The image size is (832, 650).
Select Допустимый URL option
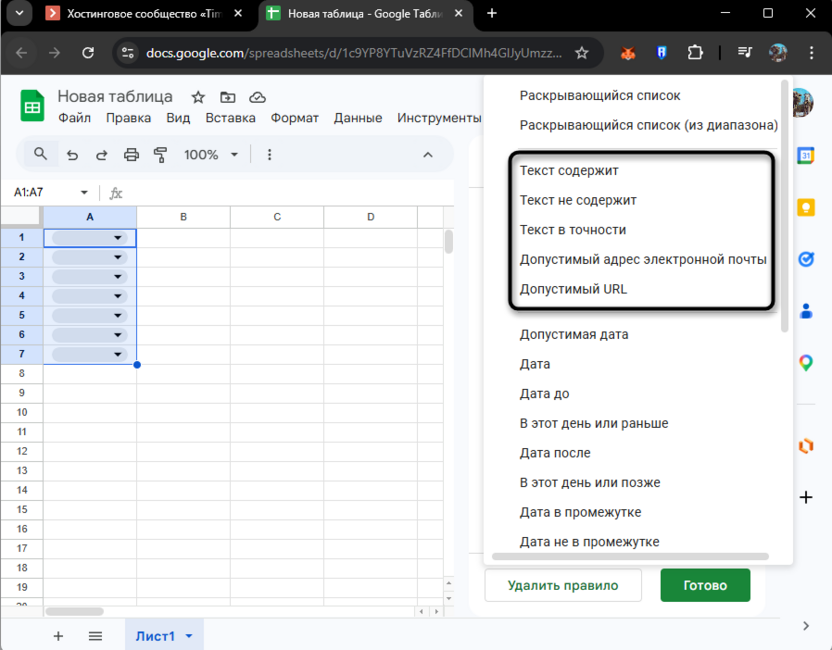click(573, 289)
